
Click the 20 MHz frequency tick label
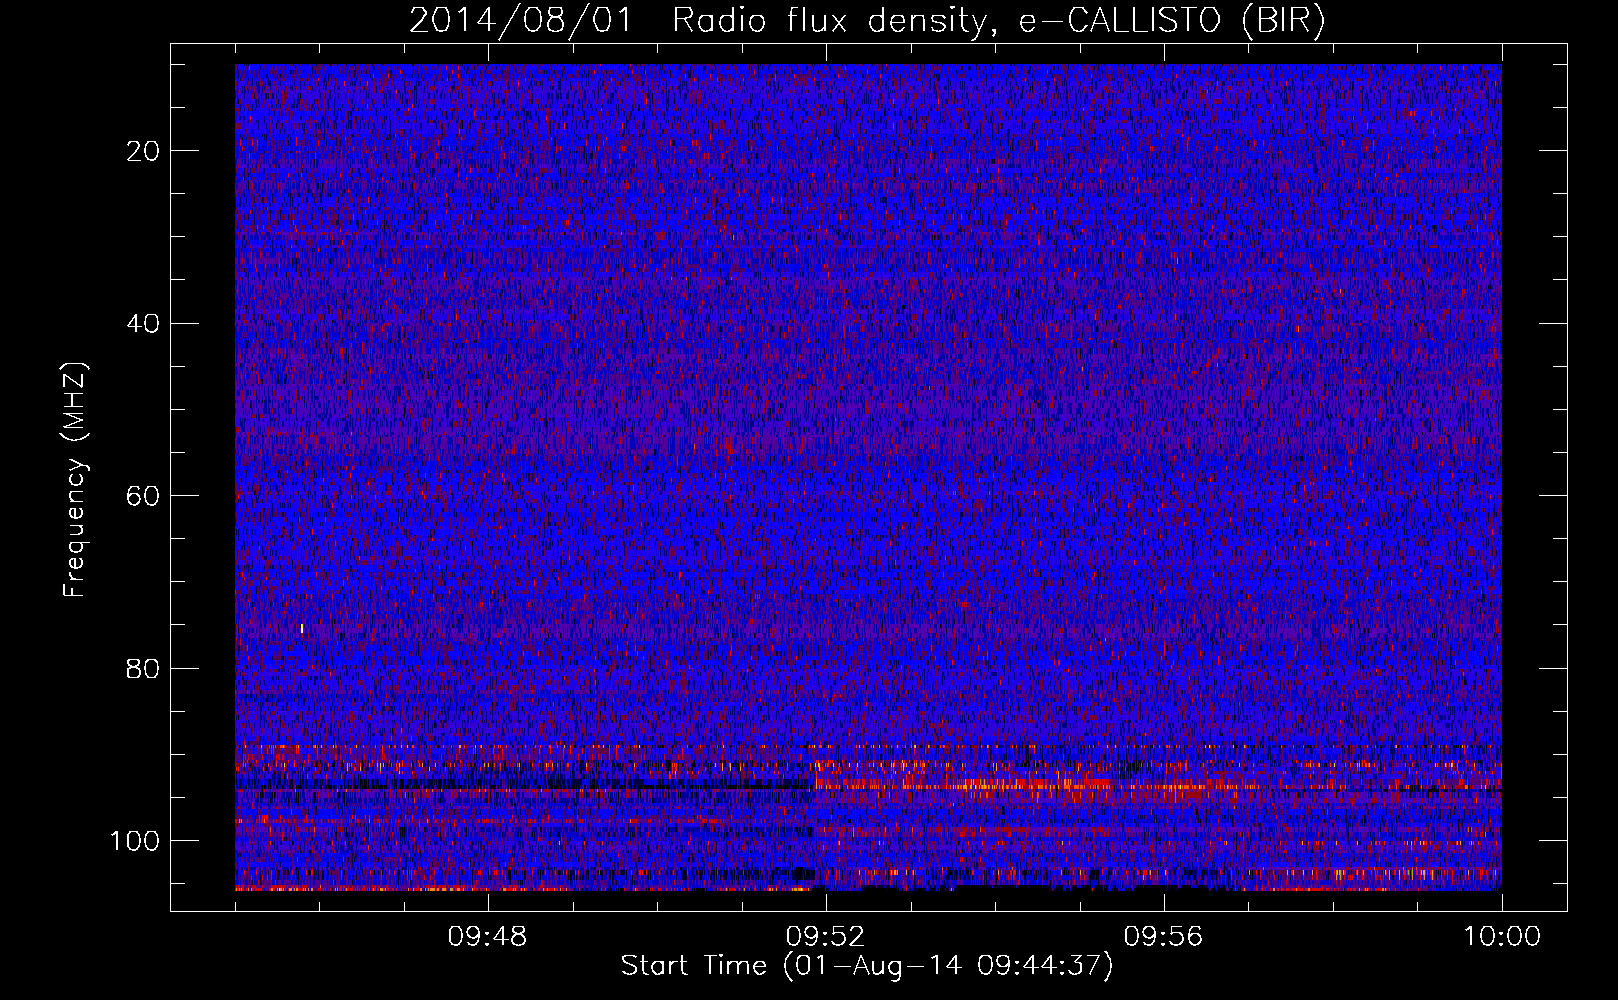click(x=143, y=151)
